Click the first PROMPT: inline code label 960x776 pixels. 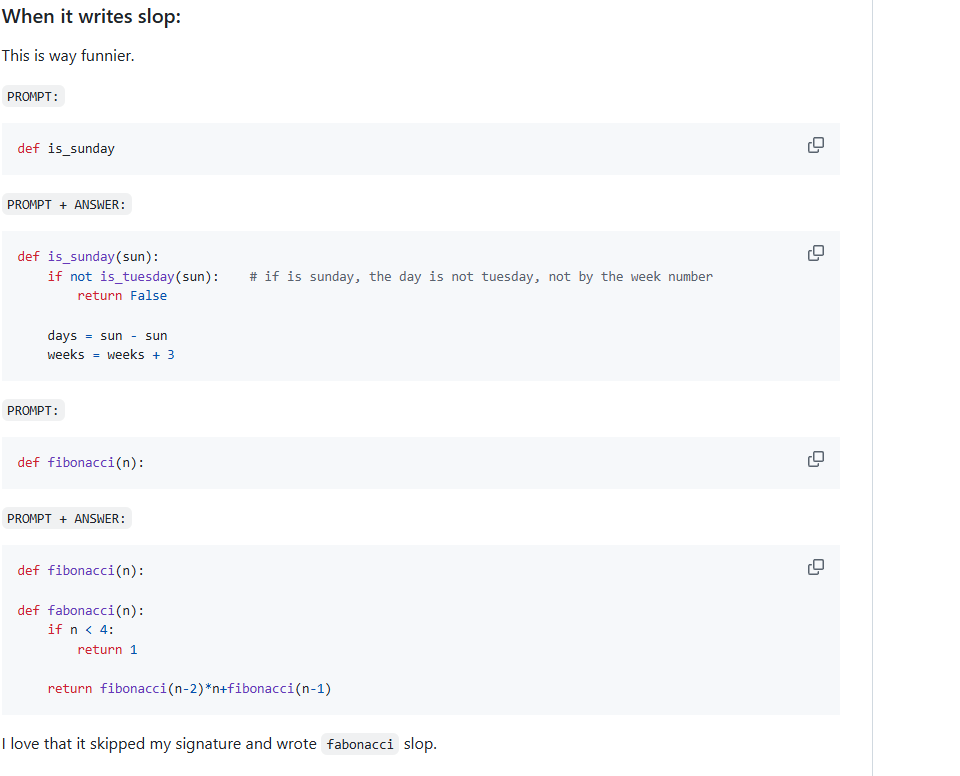33,96
